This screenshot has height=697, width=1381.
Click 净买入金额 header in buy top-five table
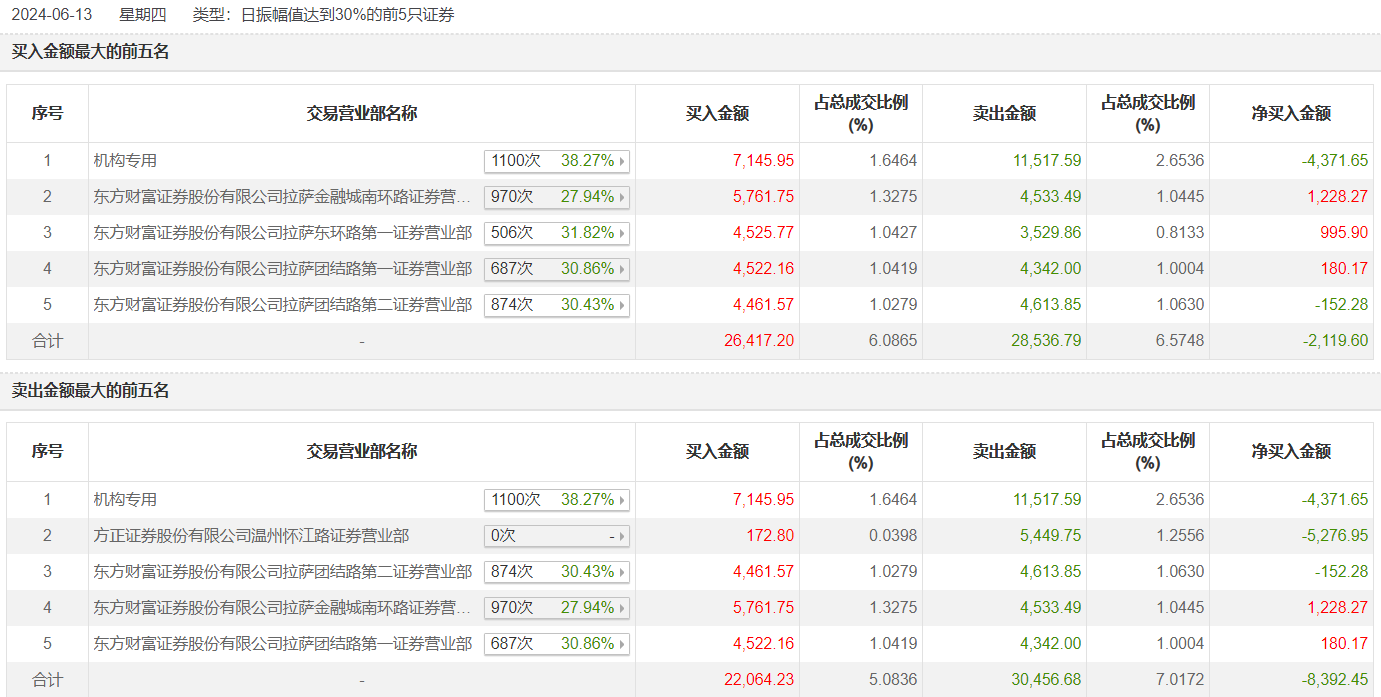click(x=1291, y=114)
